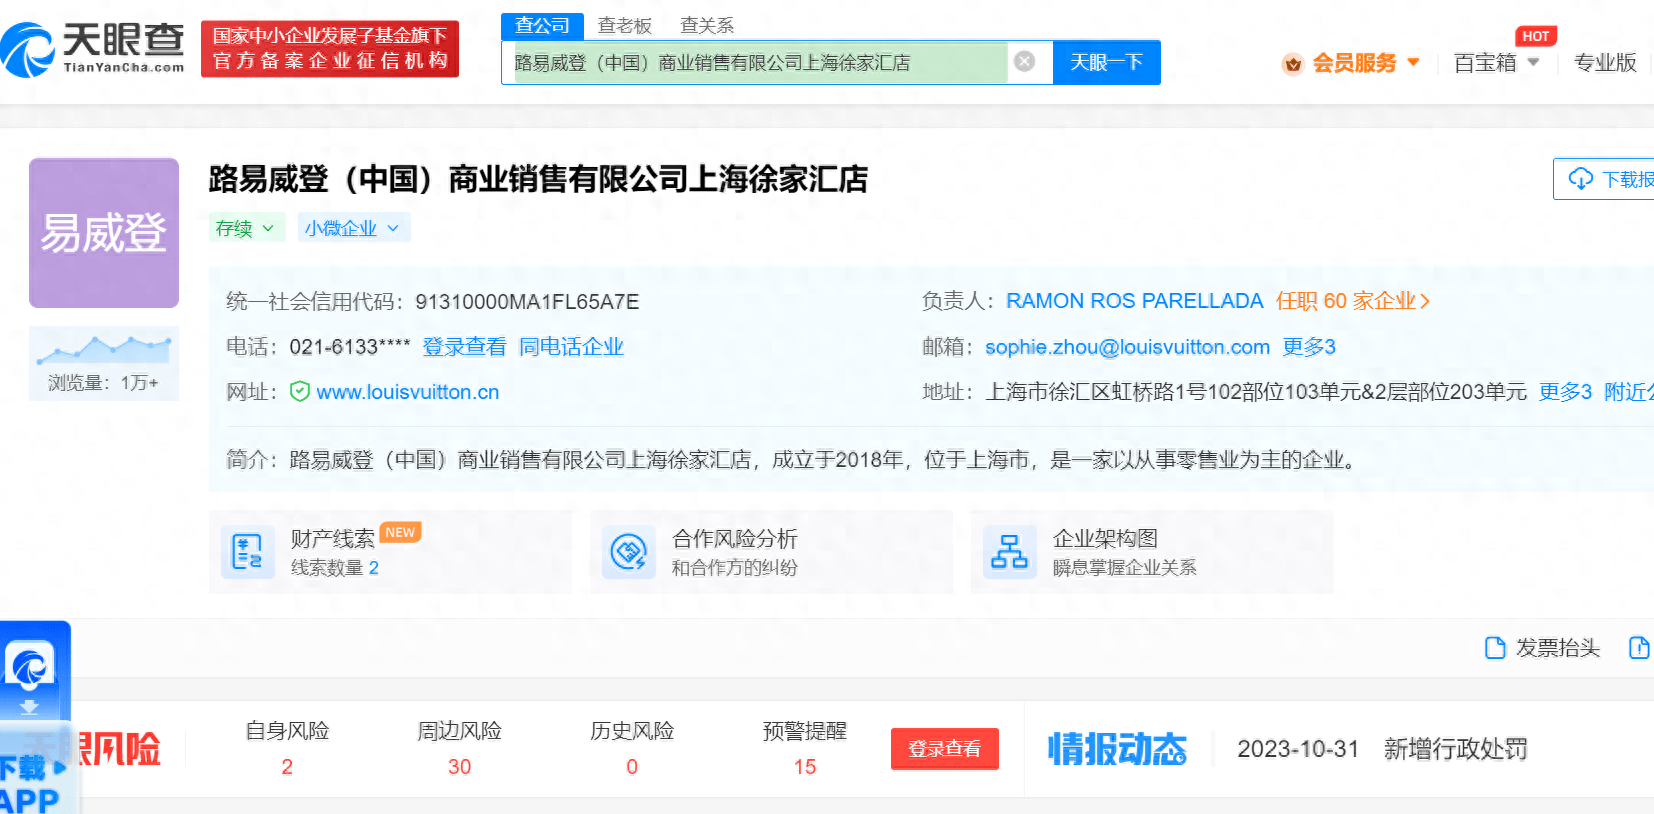Click the national fund official banner
The height and width of the screenshot is (814, 1654).
click(330, 49)
